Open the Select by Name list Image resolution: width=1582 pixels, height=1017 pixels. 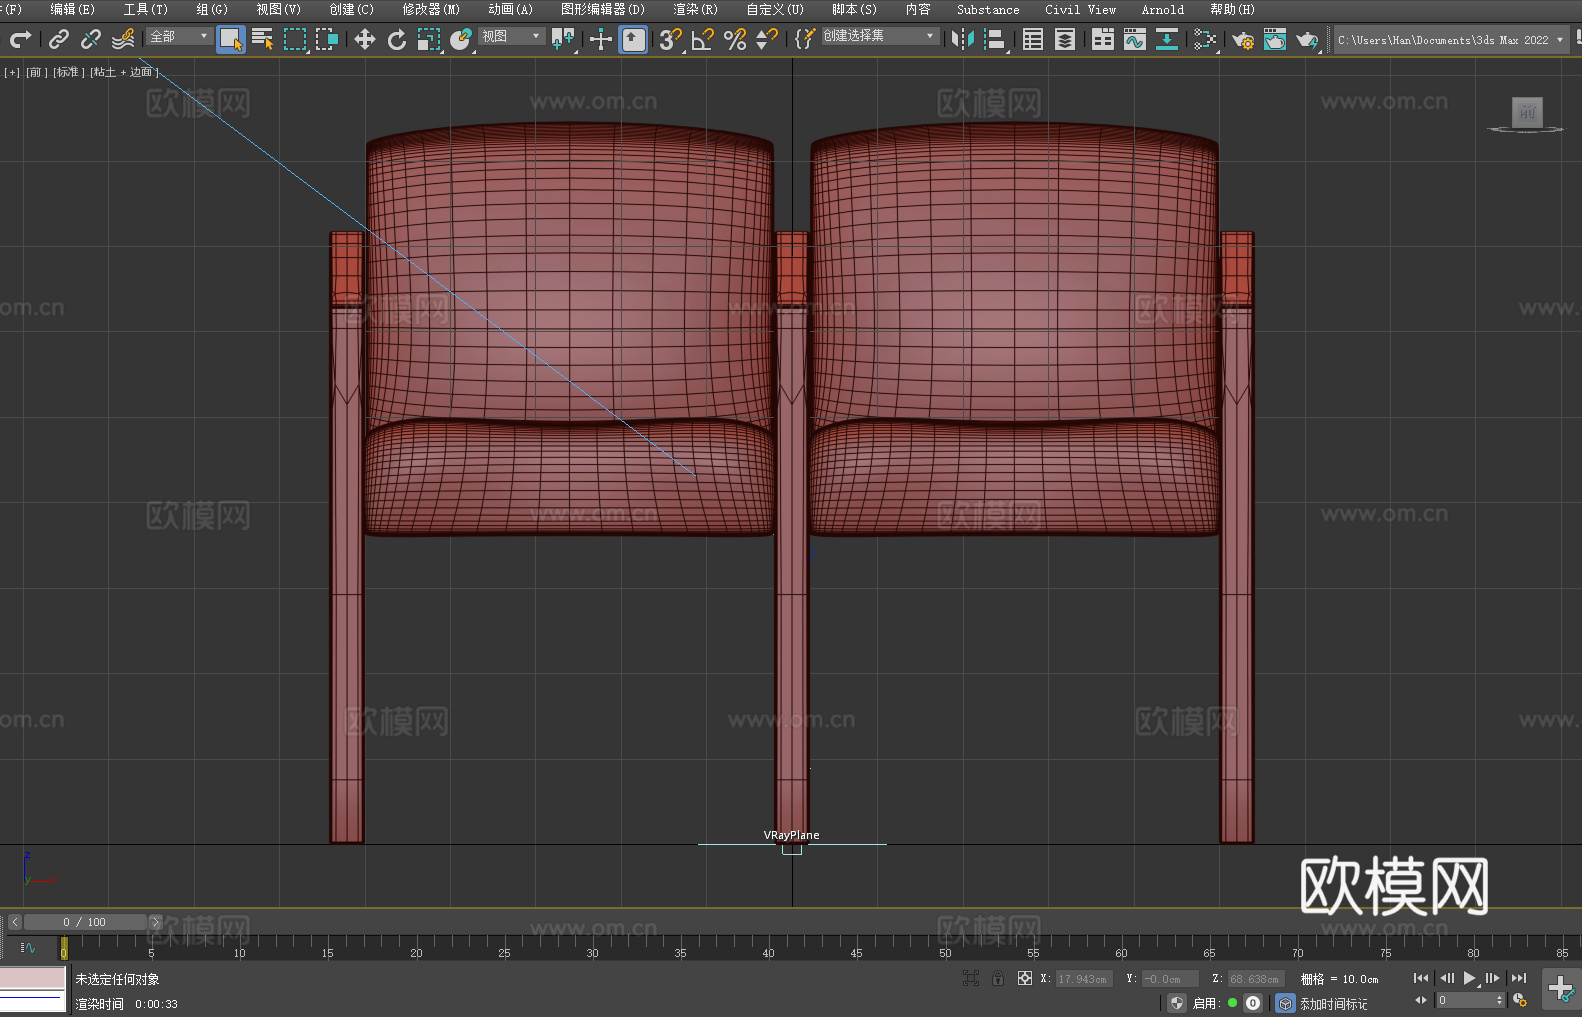click(x=263, y=39)
